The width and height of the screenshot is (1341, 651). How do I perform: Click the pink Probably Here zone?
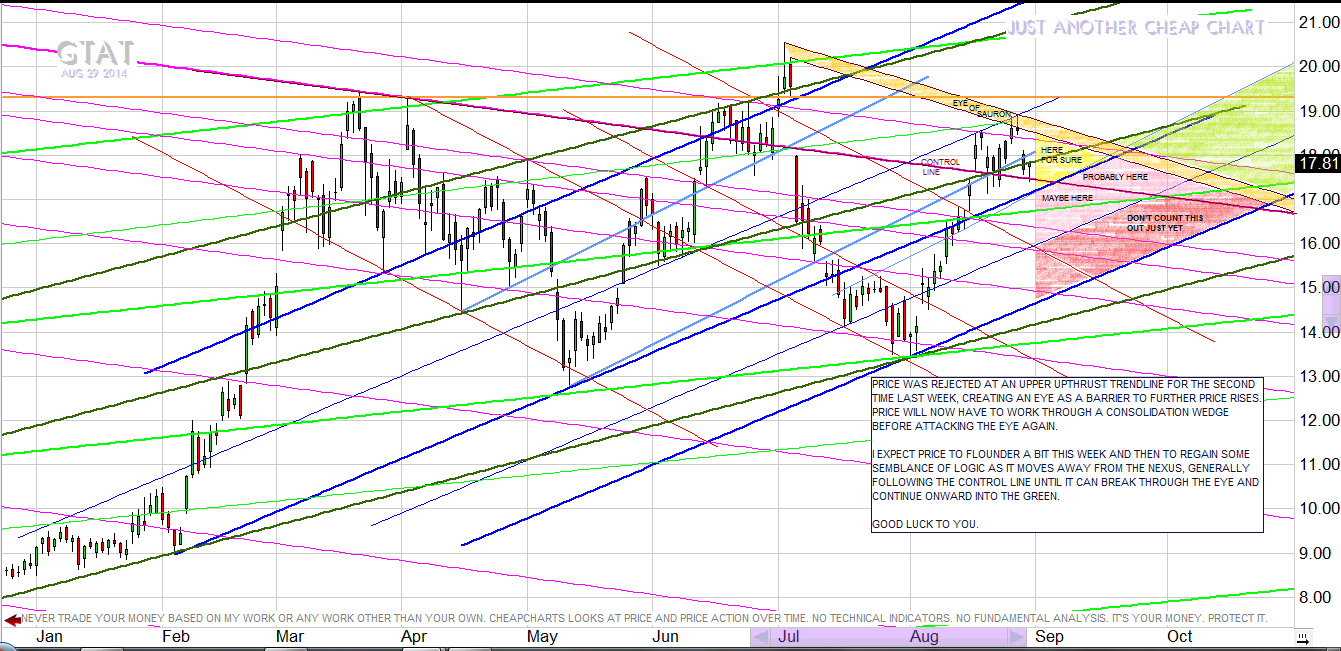coord(1115,177)
